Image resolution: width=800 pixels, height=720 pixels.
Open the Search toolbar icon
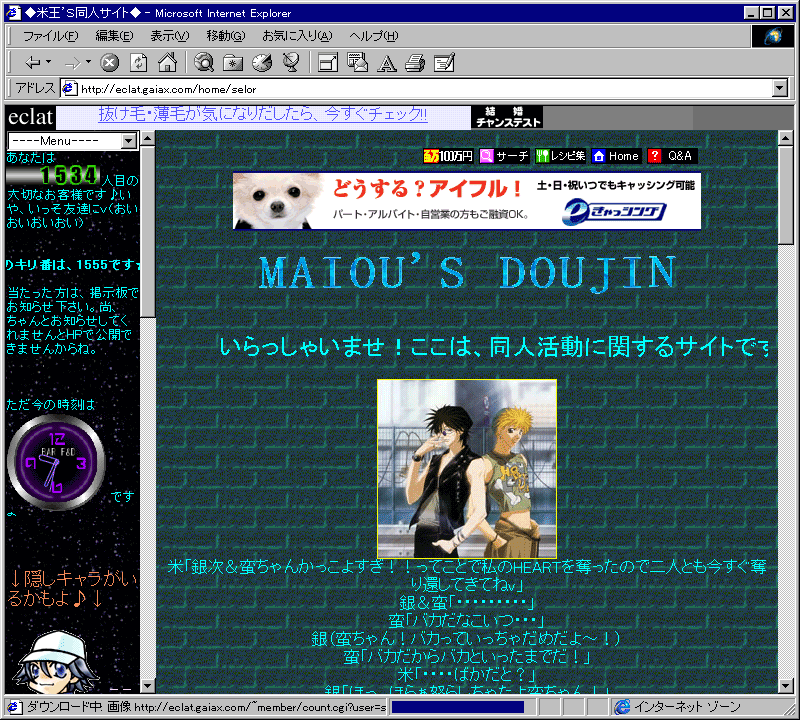tap(204, 63)
